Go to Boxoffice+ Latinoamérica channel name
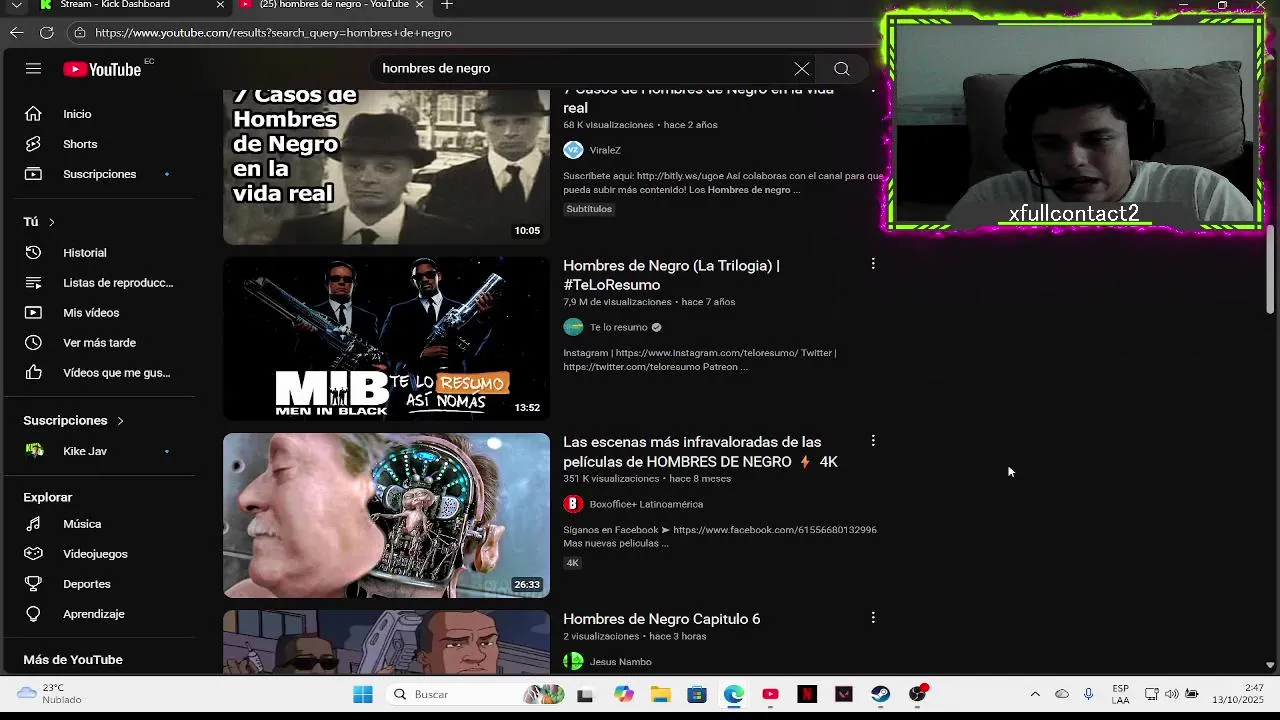This screenshot has width=1280, height=720. pyautogui.click(x=646, y=504)
